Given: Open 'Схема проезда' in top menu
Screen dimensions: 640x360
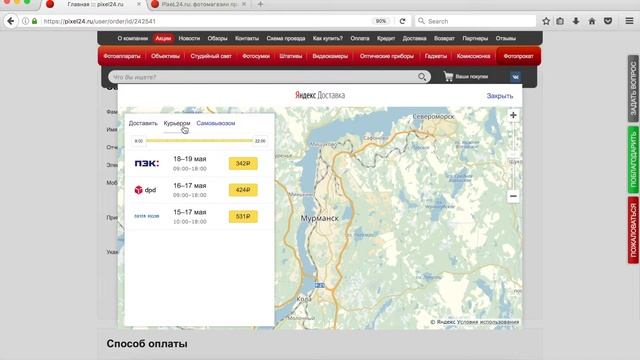Looking at the screenshot, I should pos(286,38).
